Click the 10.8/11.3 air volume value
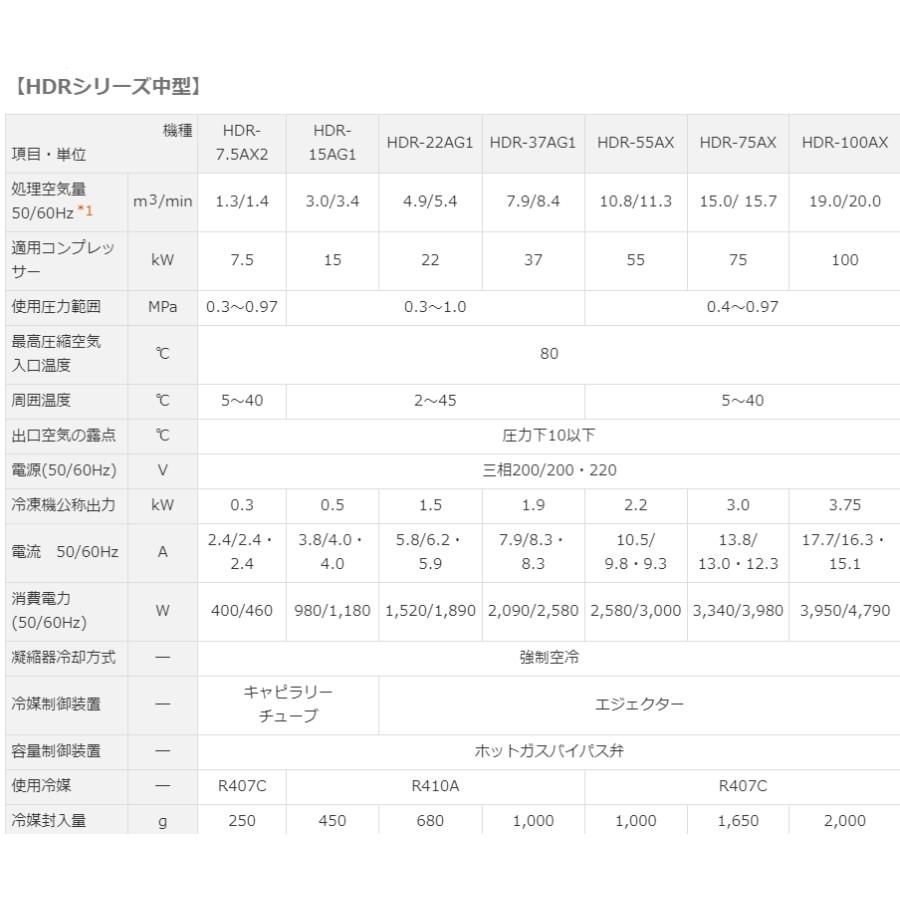 (635, 201)
